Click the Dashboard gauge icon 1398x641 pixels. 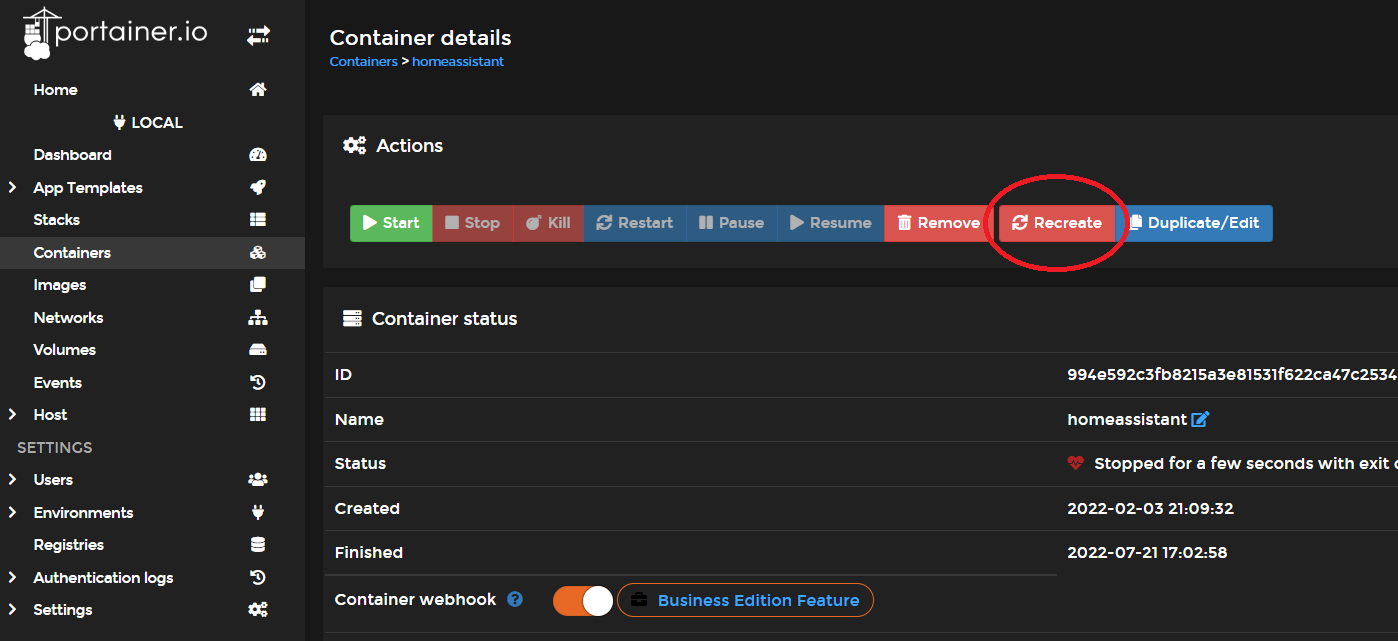258,155
